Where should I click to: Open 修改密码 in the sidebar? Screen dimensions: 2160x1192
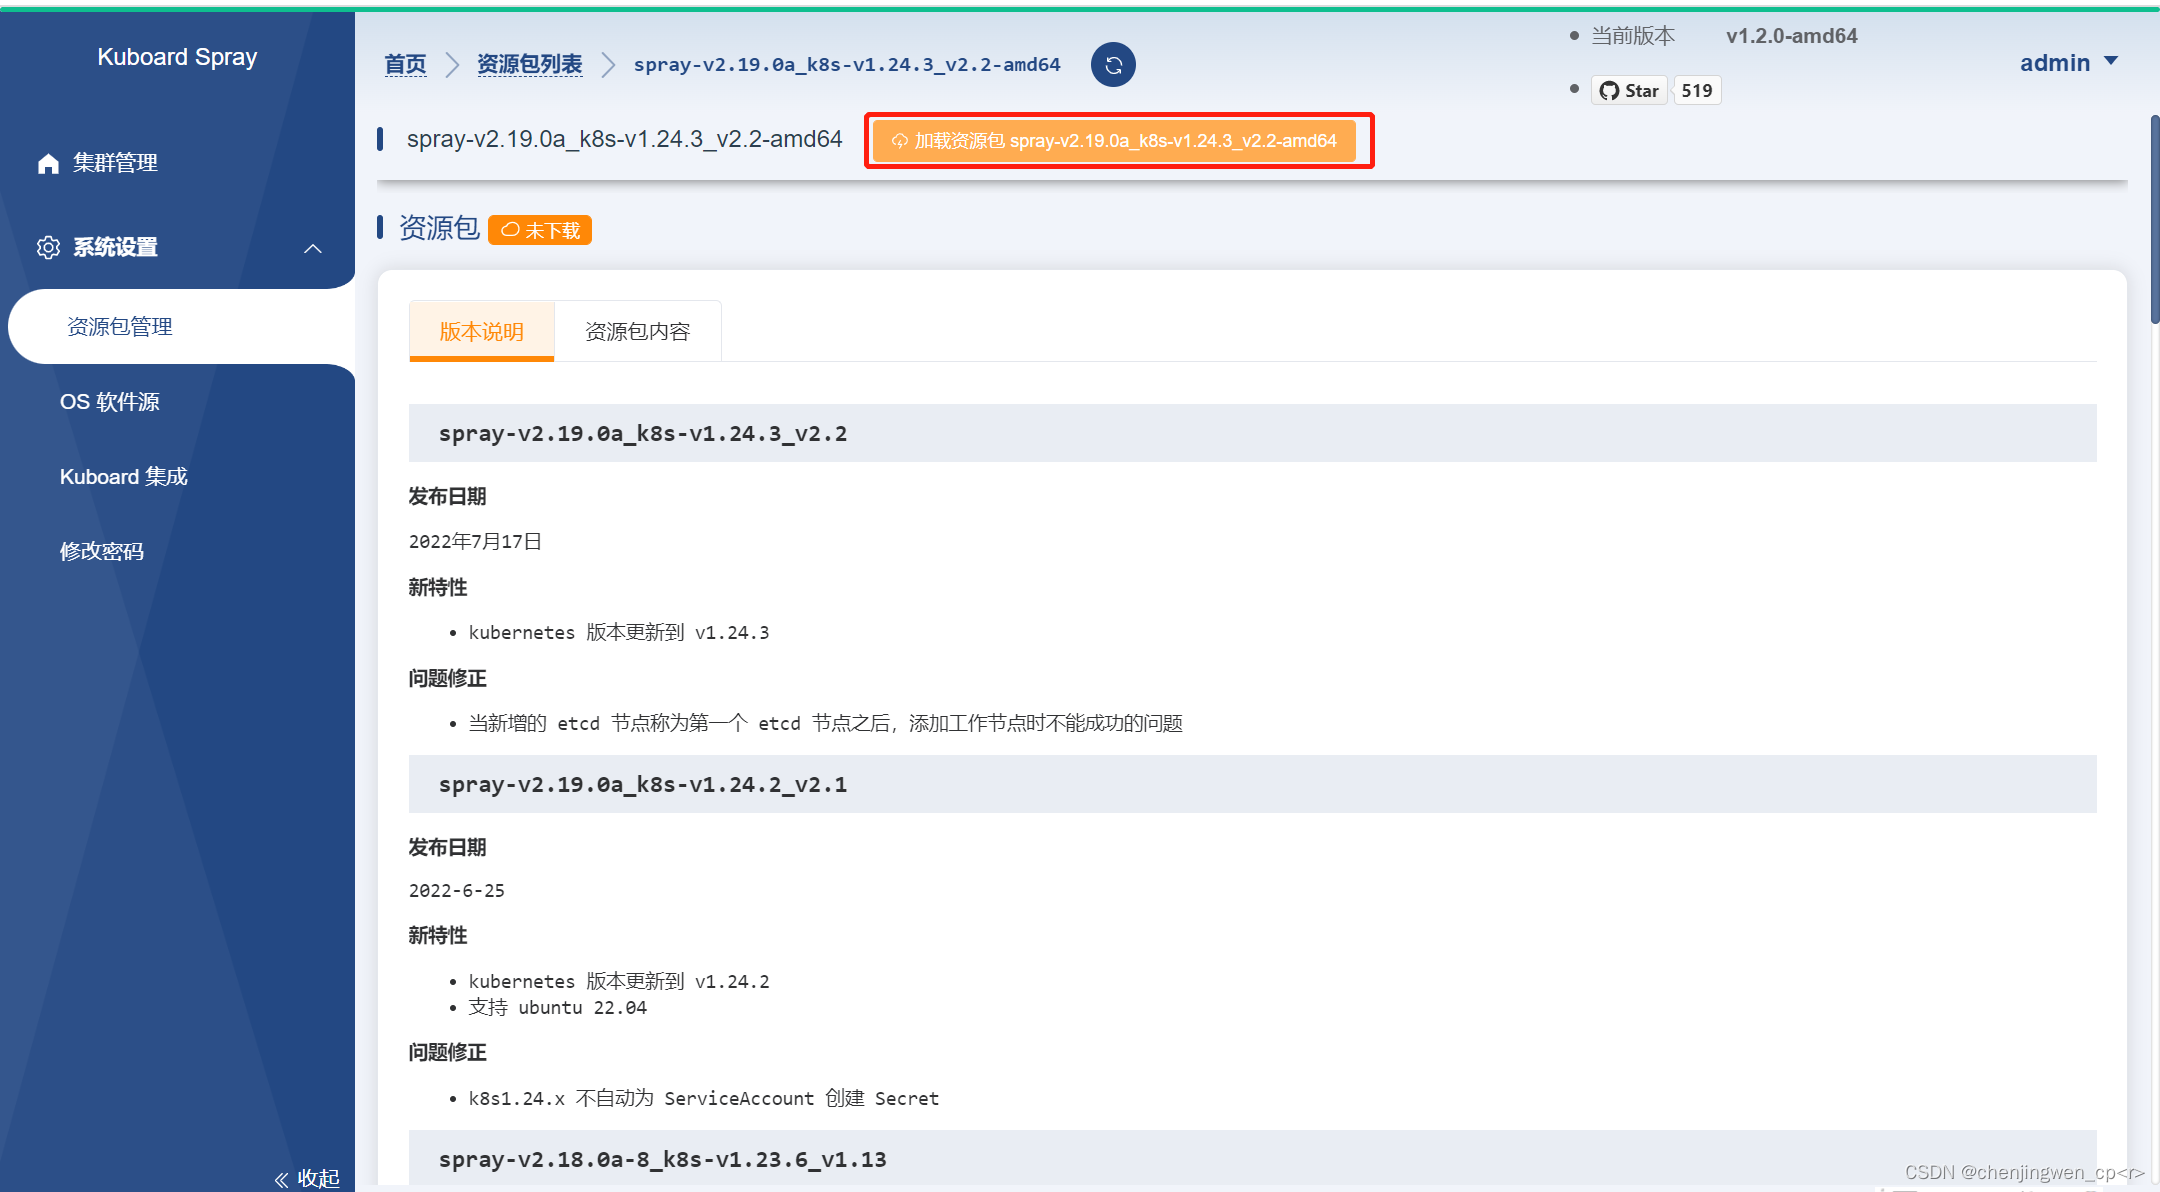point(102,552)
